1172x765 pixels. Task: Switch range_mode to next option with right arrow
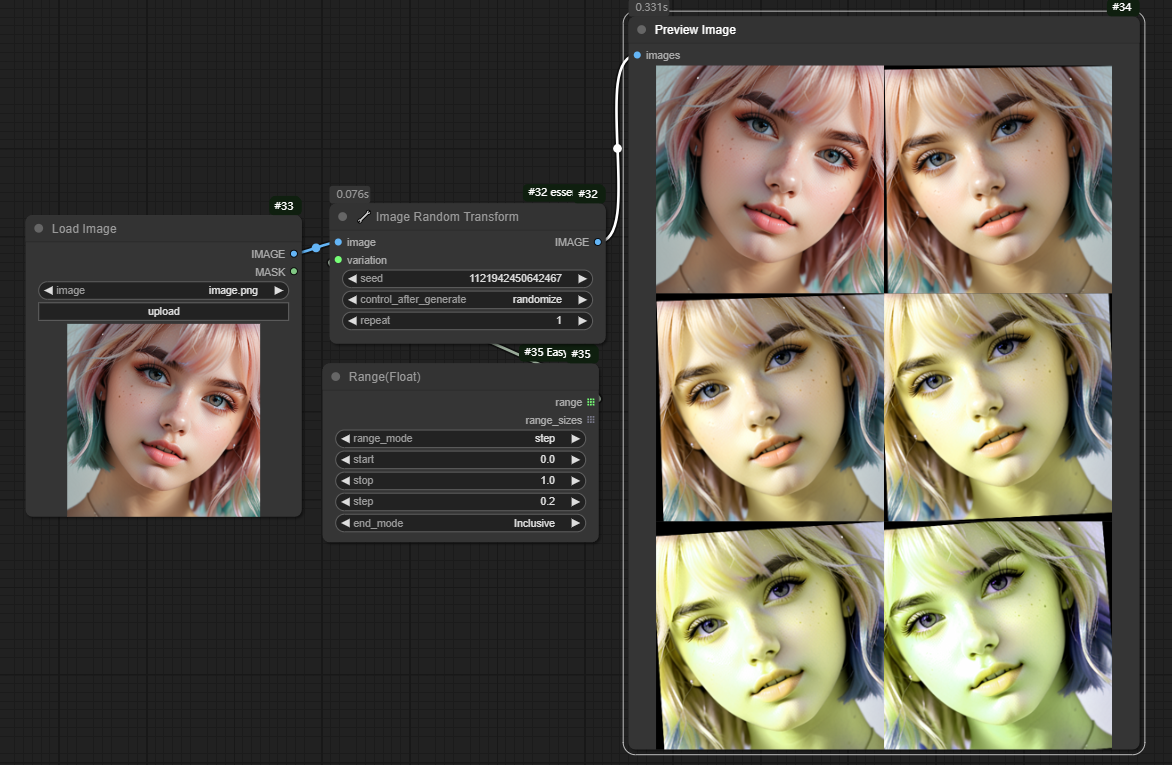[x=575, y=439]
